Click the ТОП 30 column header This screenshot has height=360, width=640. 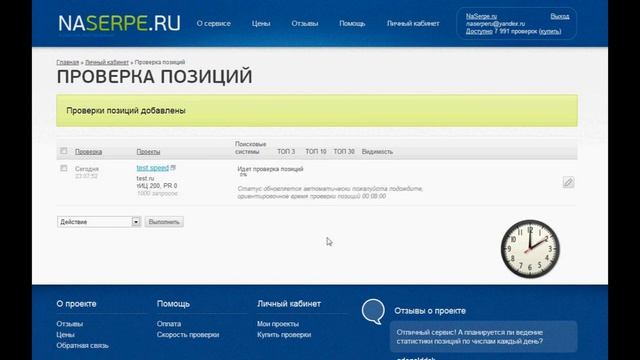coord(344,151)
